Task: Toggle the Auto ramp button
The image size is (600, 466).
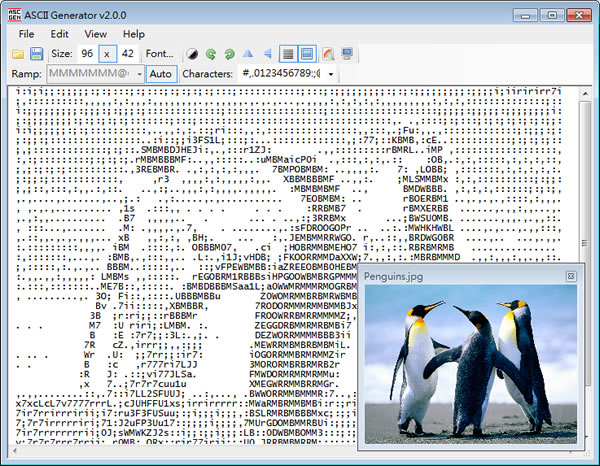Action: pyautogui.click(x=160, y=74)
